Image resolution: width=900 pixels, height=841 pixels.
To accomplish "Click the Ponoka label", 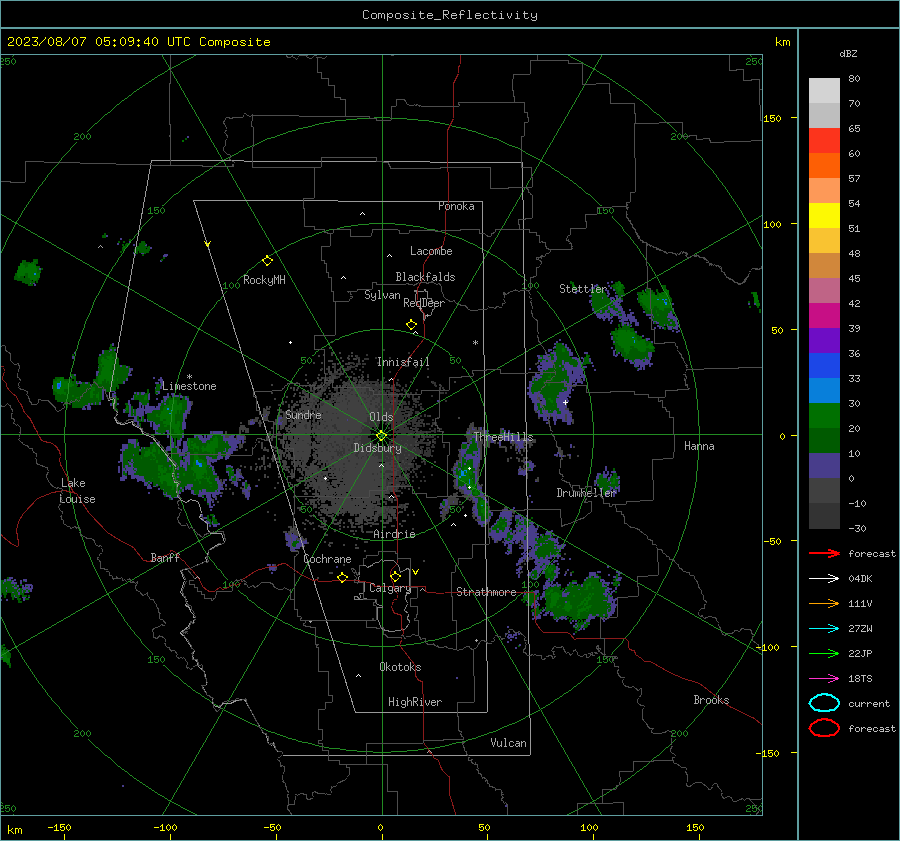I will [x=456, y=206].
